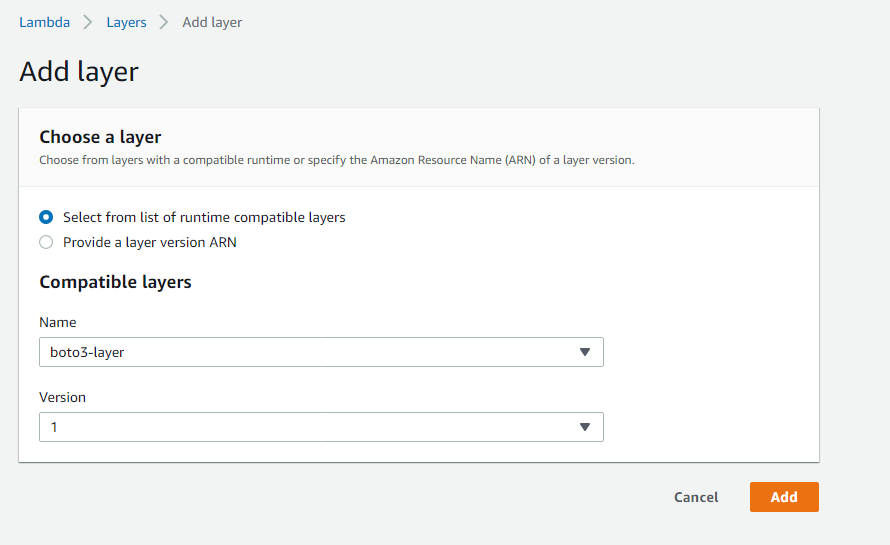Viewport: 890px width, 545px height.
Task: Click the Version field label
Action: [x=62, y=397]
